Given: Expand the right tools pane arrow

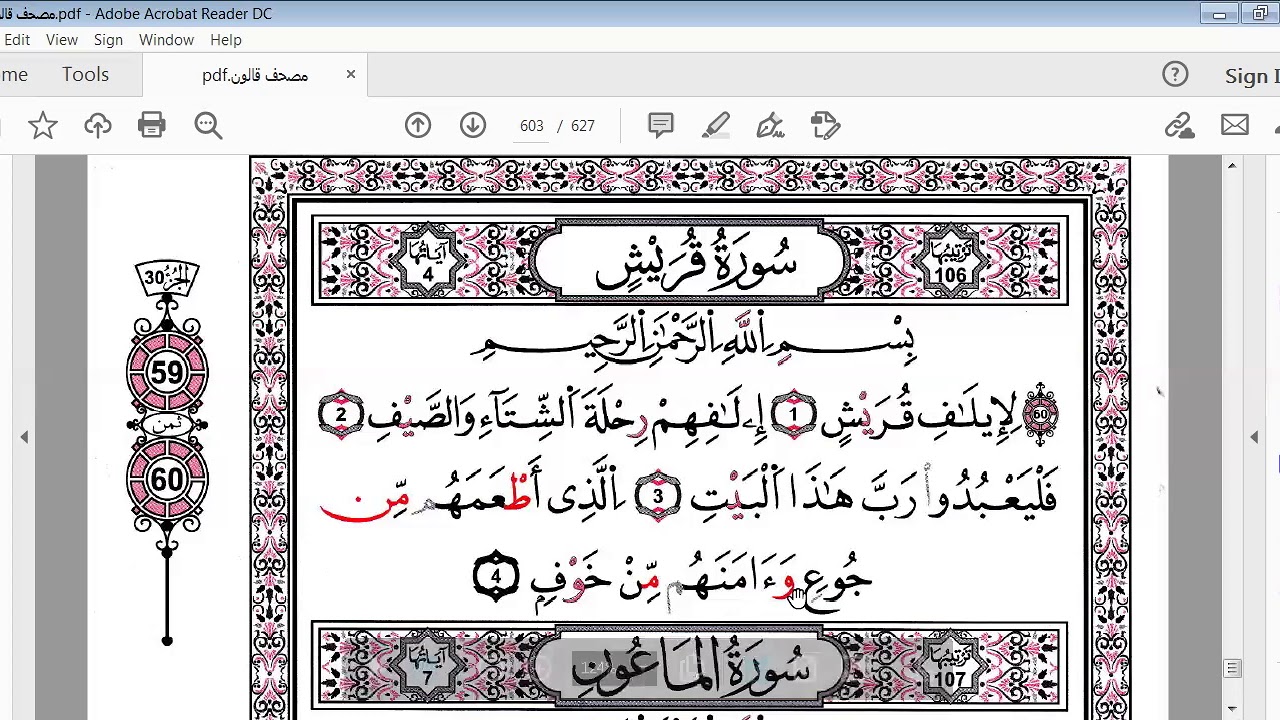Looking at the screenshot, I should pos(1254,437).
